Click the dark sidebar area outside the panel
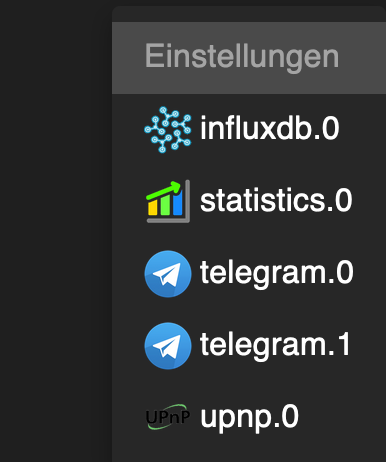This screenshot has height=462, width=386. pos(56,233)
